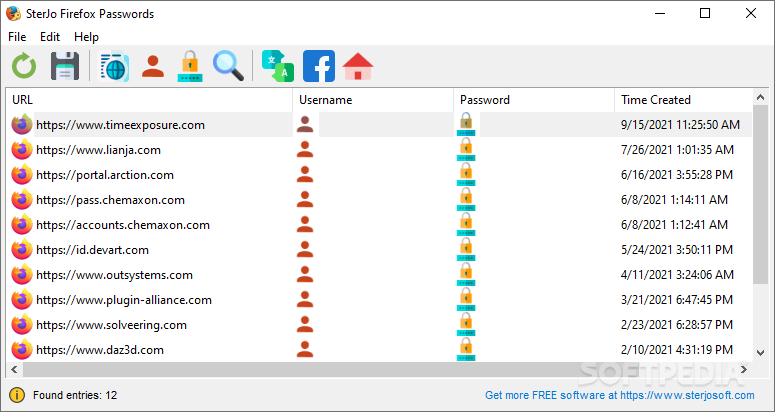Viewport: 775px width, 412px height.
Task: Sort by the Password column header
Action: tap(534, 100)
